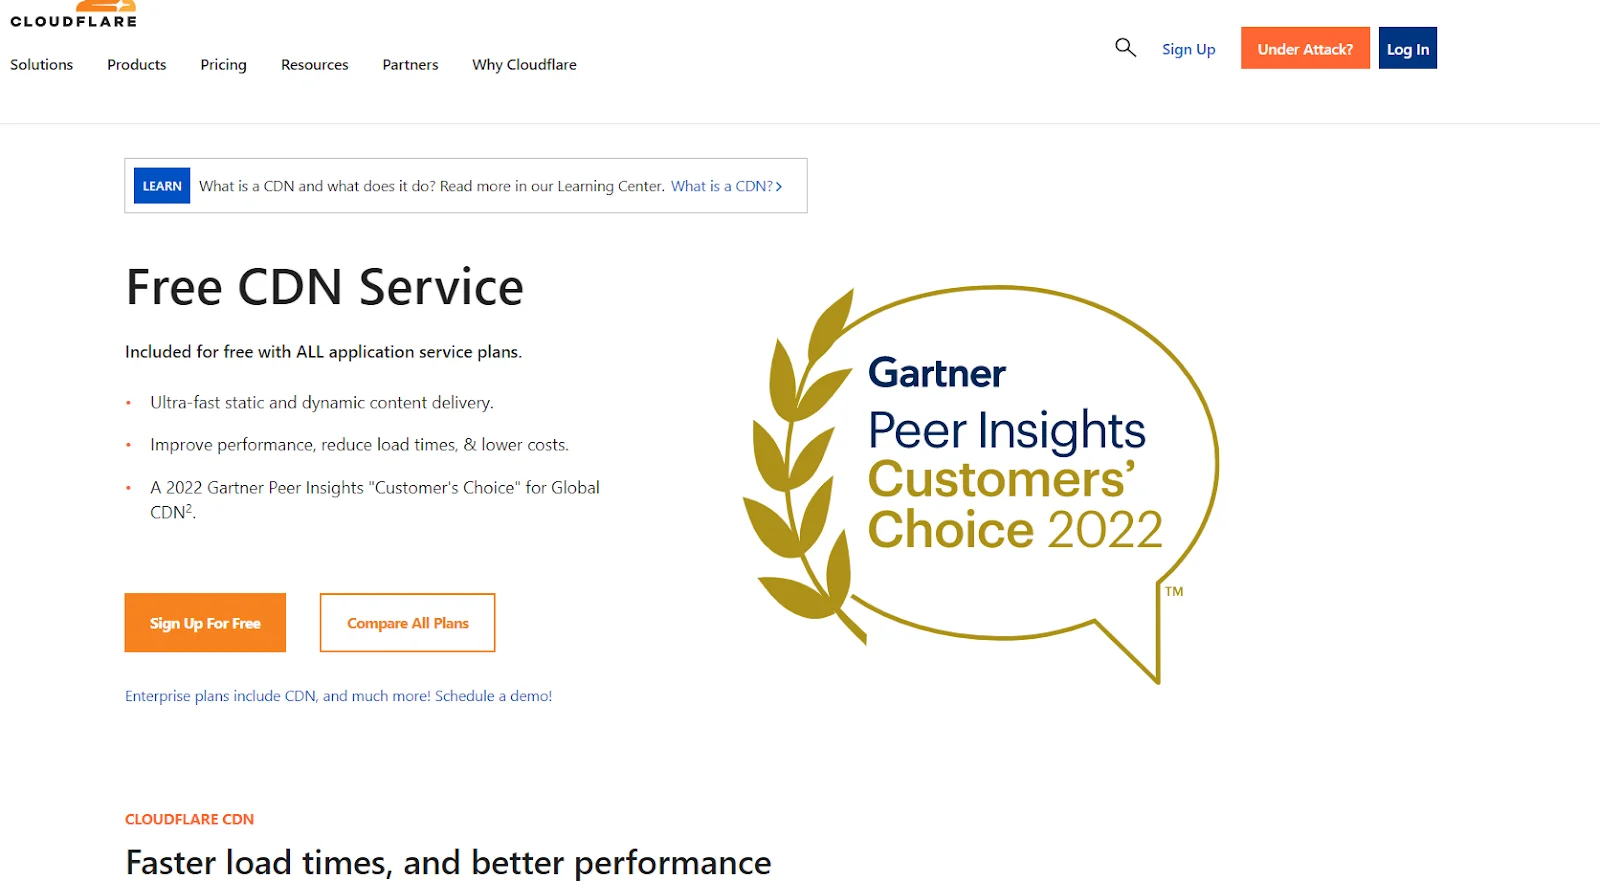Click the blue LEARN badge
This screenshot has width=1600, height=881.
(162, 186)
